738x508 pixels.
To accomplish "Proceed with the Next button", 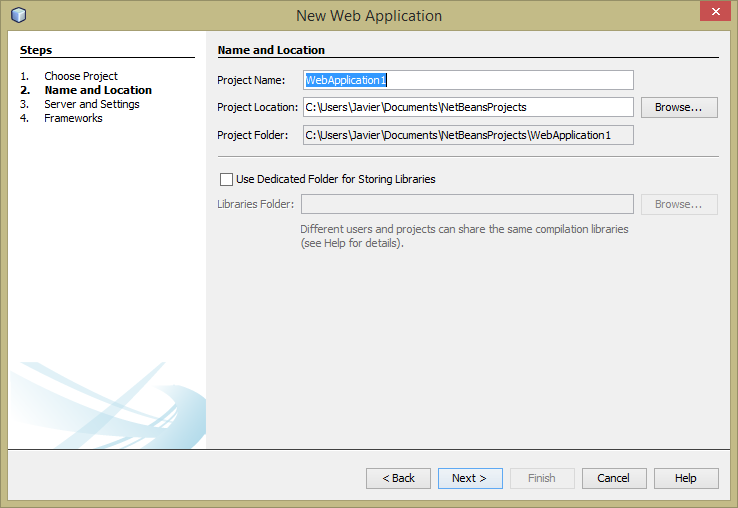I will (469, 478).
